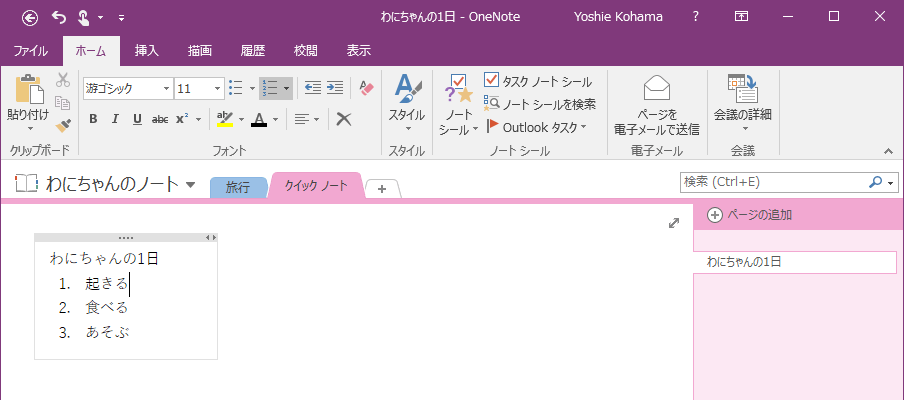The width and height of the screenshot is (904, 400).
Task: Increase indent of the paragraph
Action: (x=335, y=88)
